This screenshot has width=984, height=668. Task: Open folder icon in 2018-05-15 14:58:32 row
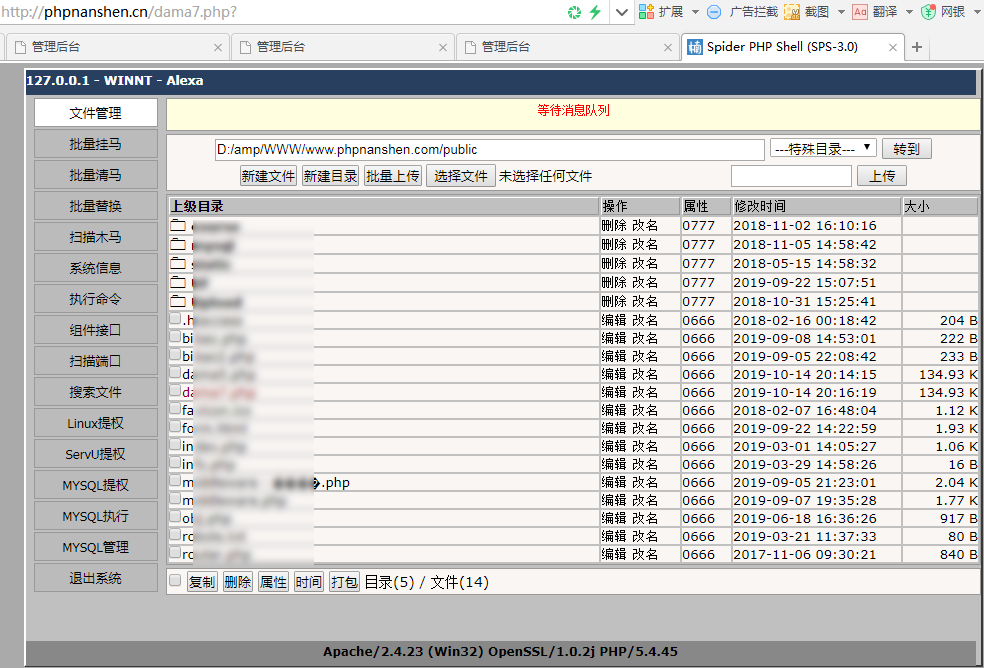(178, 262)
